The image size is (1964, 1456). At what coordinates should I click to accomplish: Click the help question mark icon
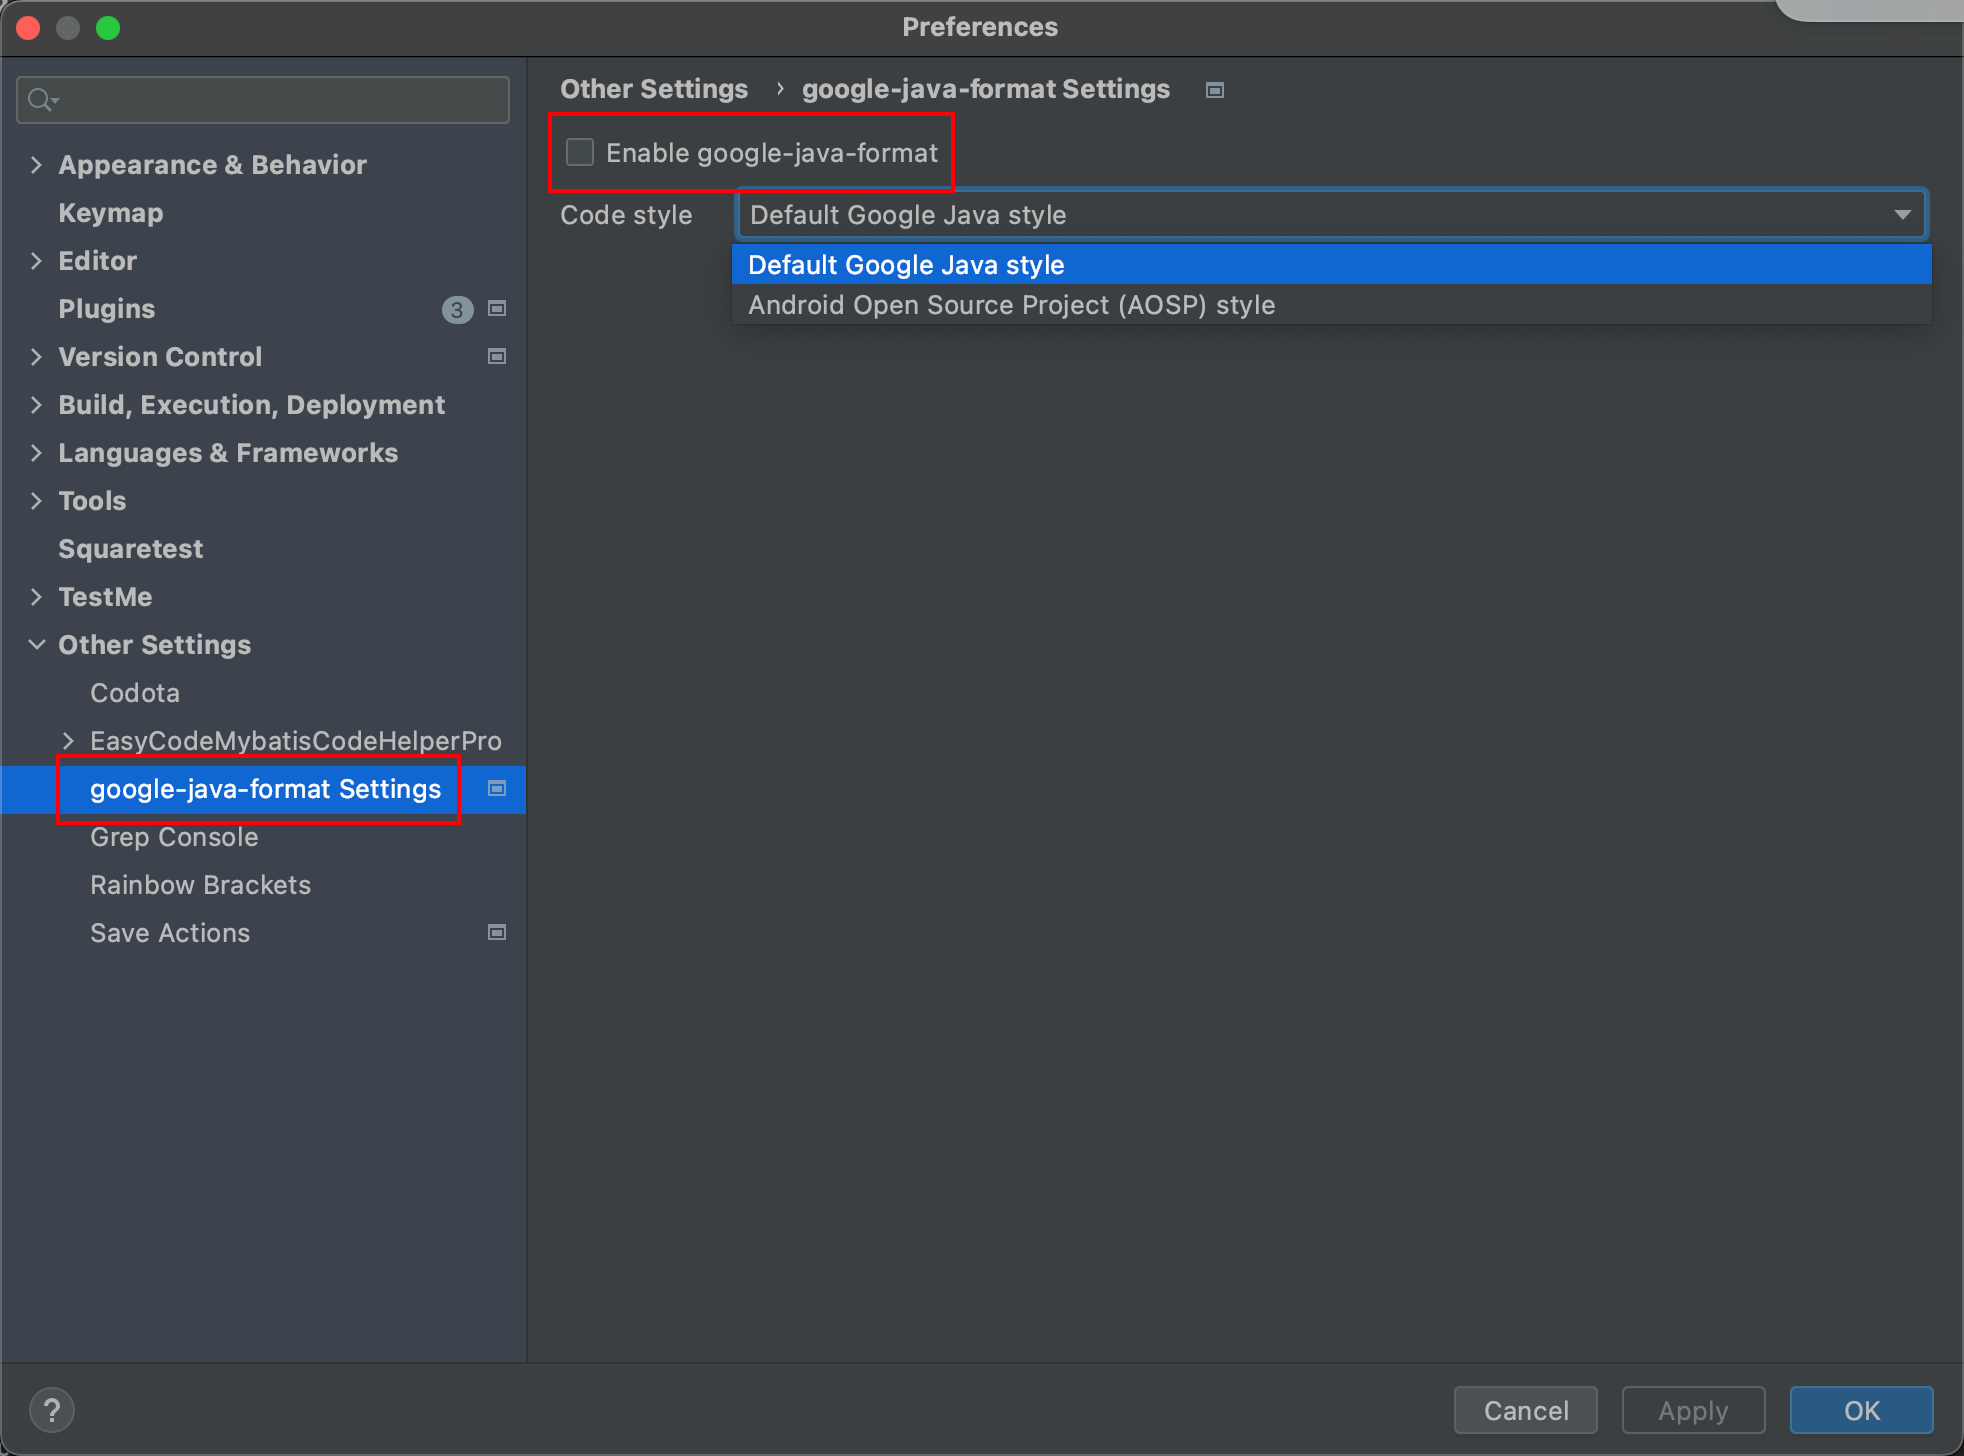(x=52, y=1409)
